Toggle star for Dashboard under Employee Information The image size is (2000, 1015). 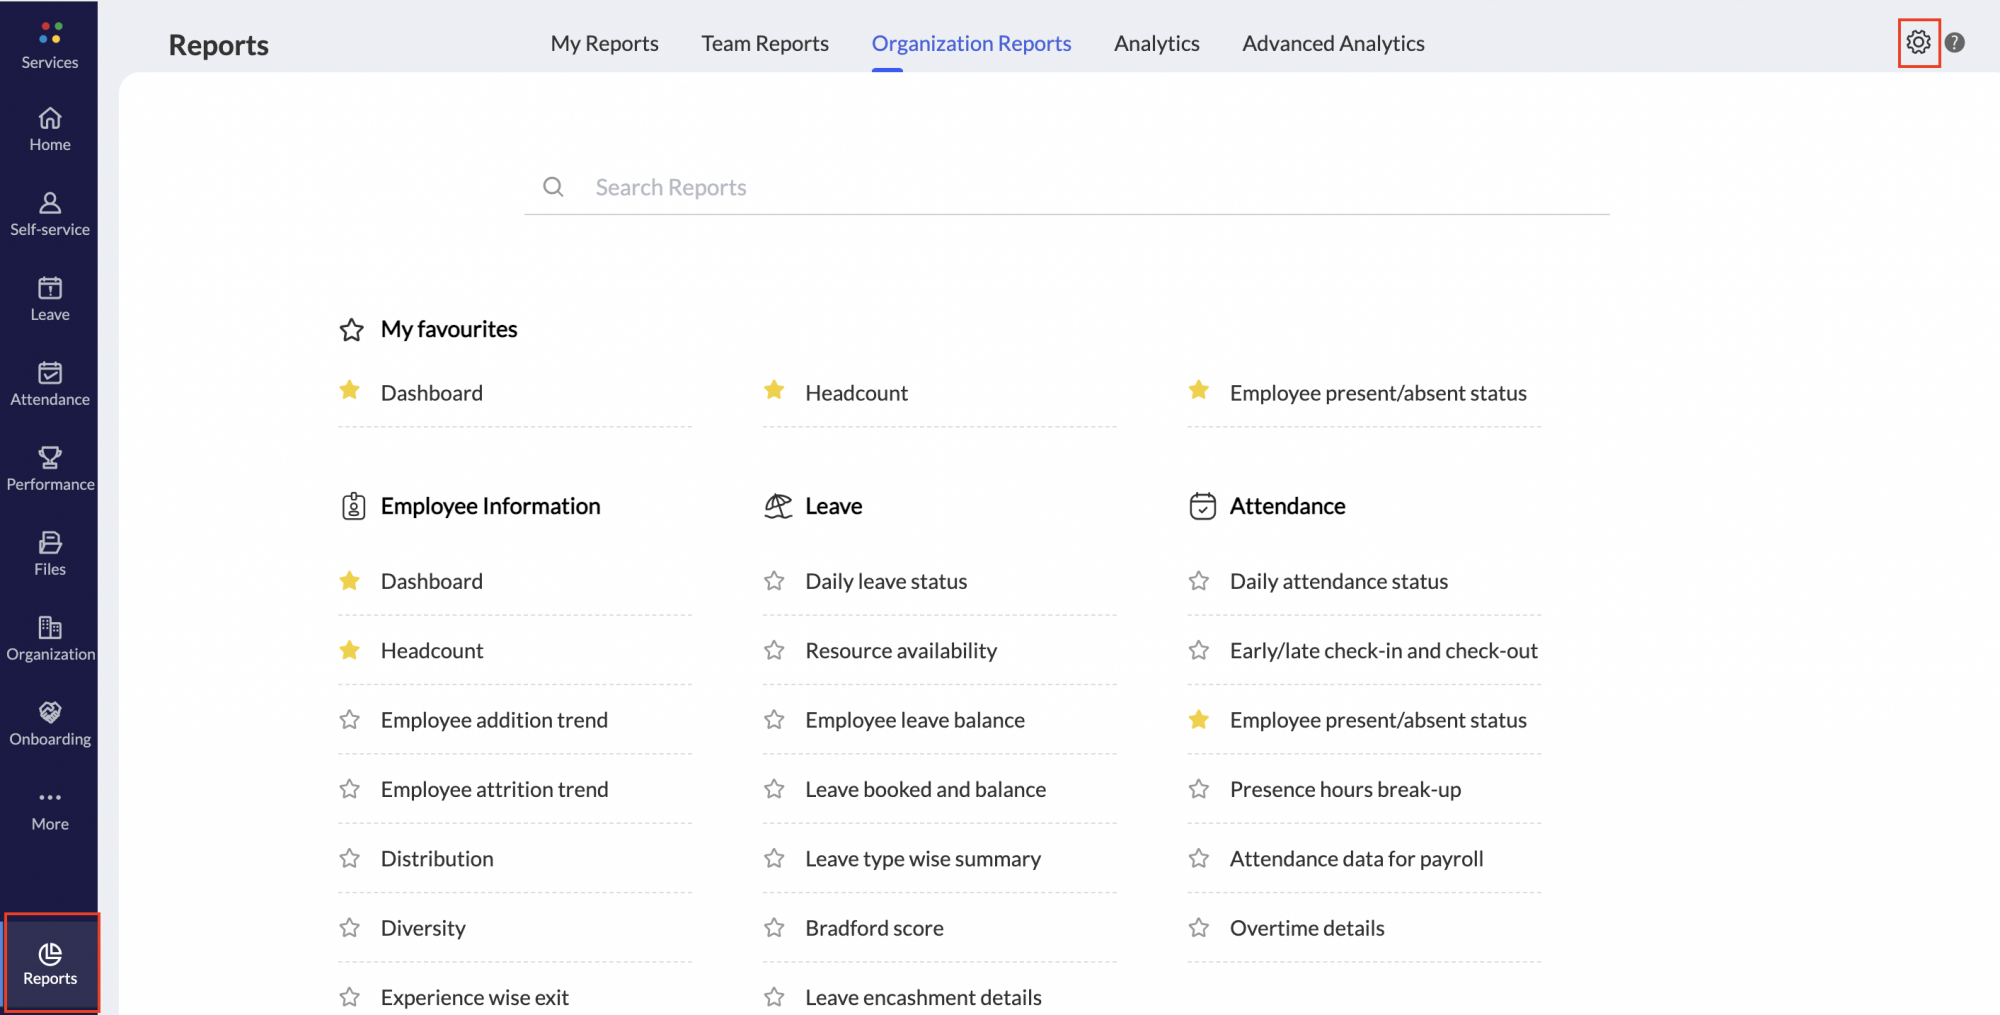coord(349,580)
